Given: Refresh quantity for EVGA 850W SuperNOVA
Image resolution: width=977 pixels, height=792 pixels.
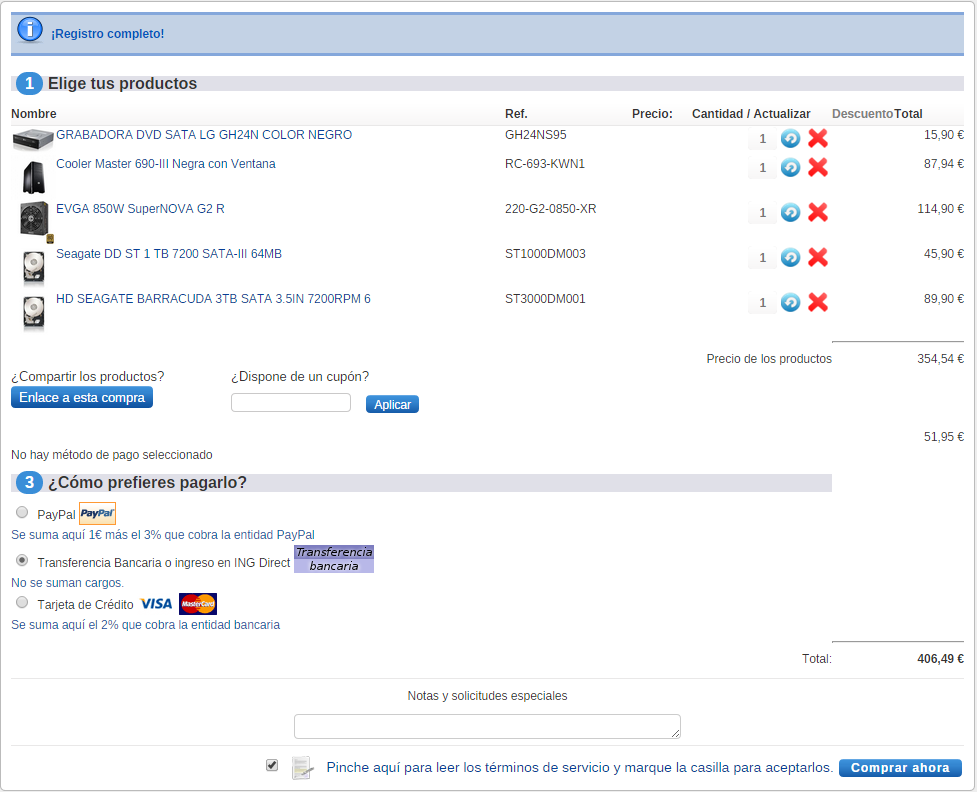Looking at the screenshot, I should (x=790, y=212).
